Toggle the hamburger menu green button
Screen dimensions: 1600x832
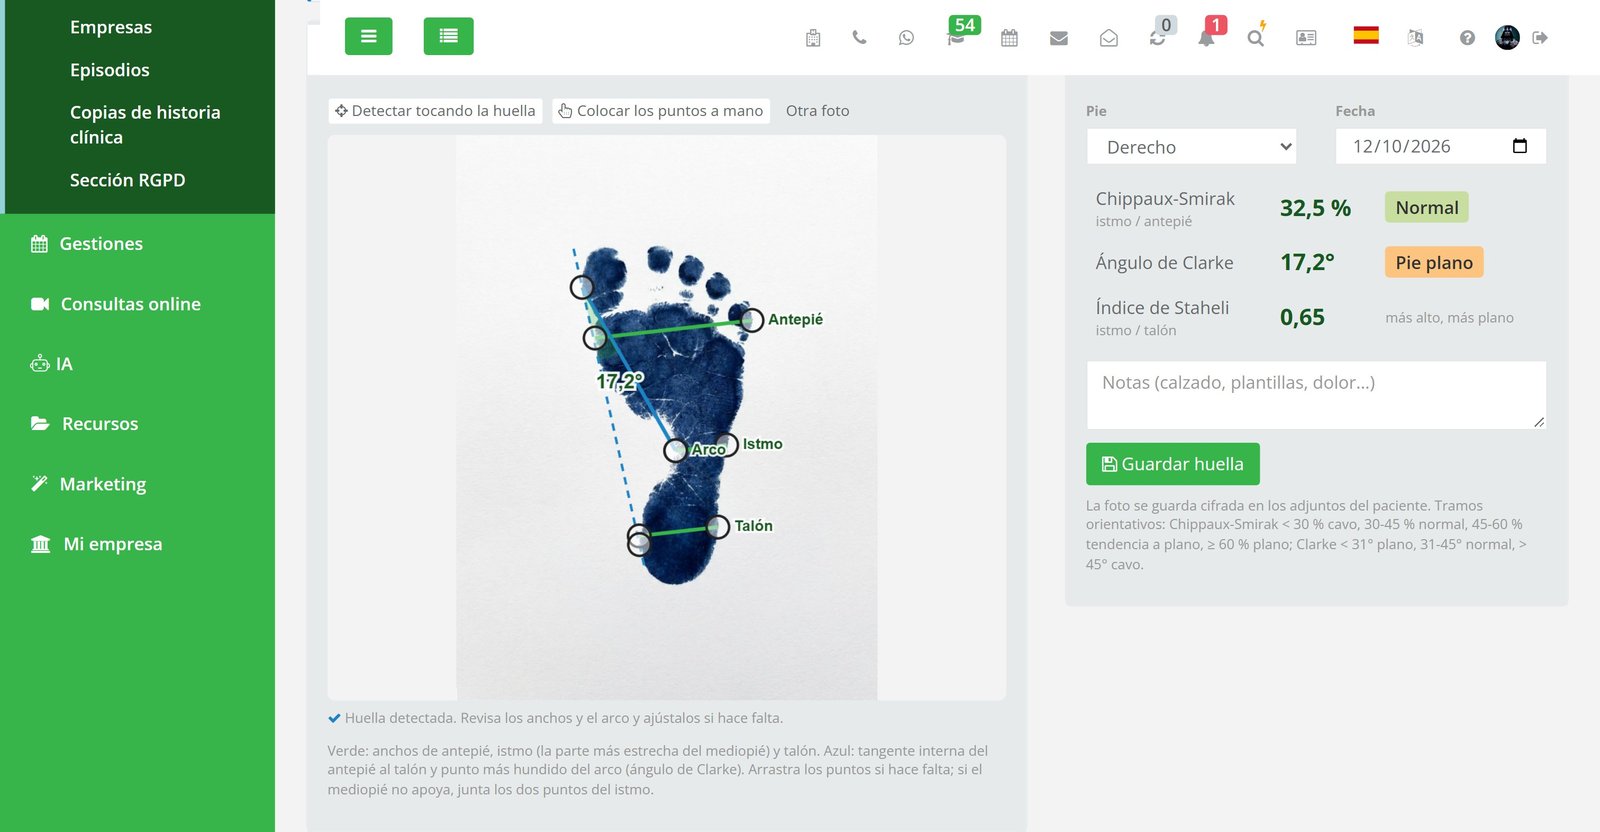point(369,36)
